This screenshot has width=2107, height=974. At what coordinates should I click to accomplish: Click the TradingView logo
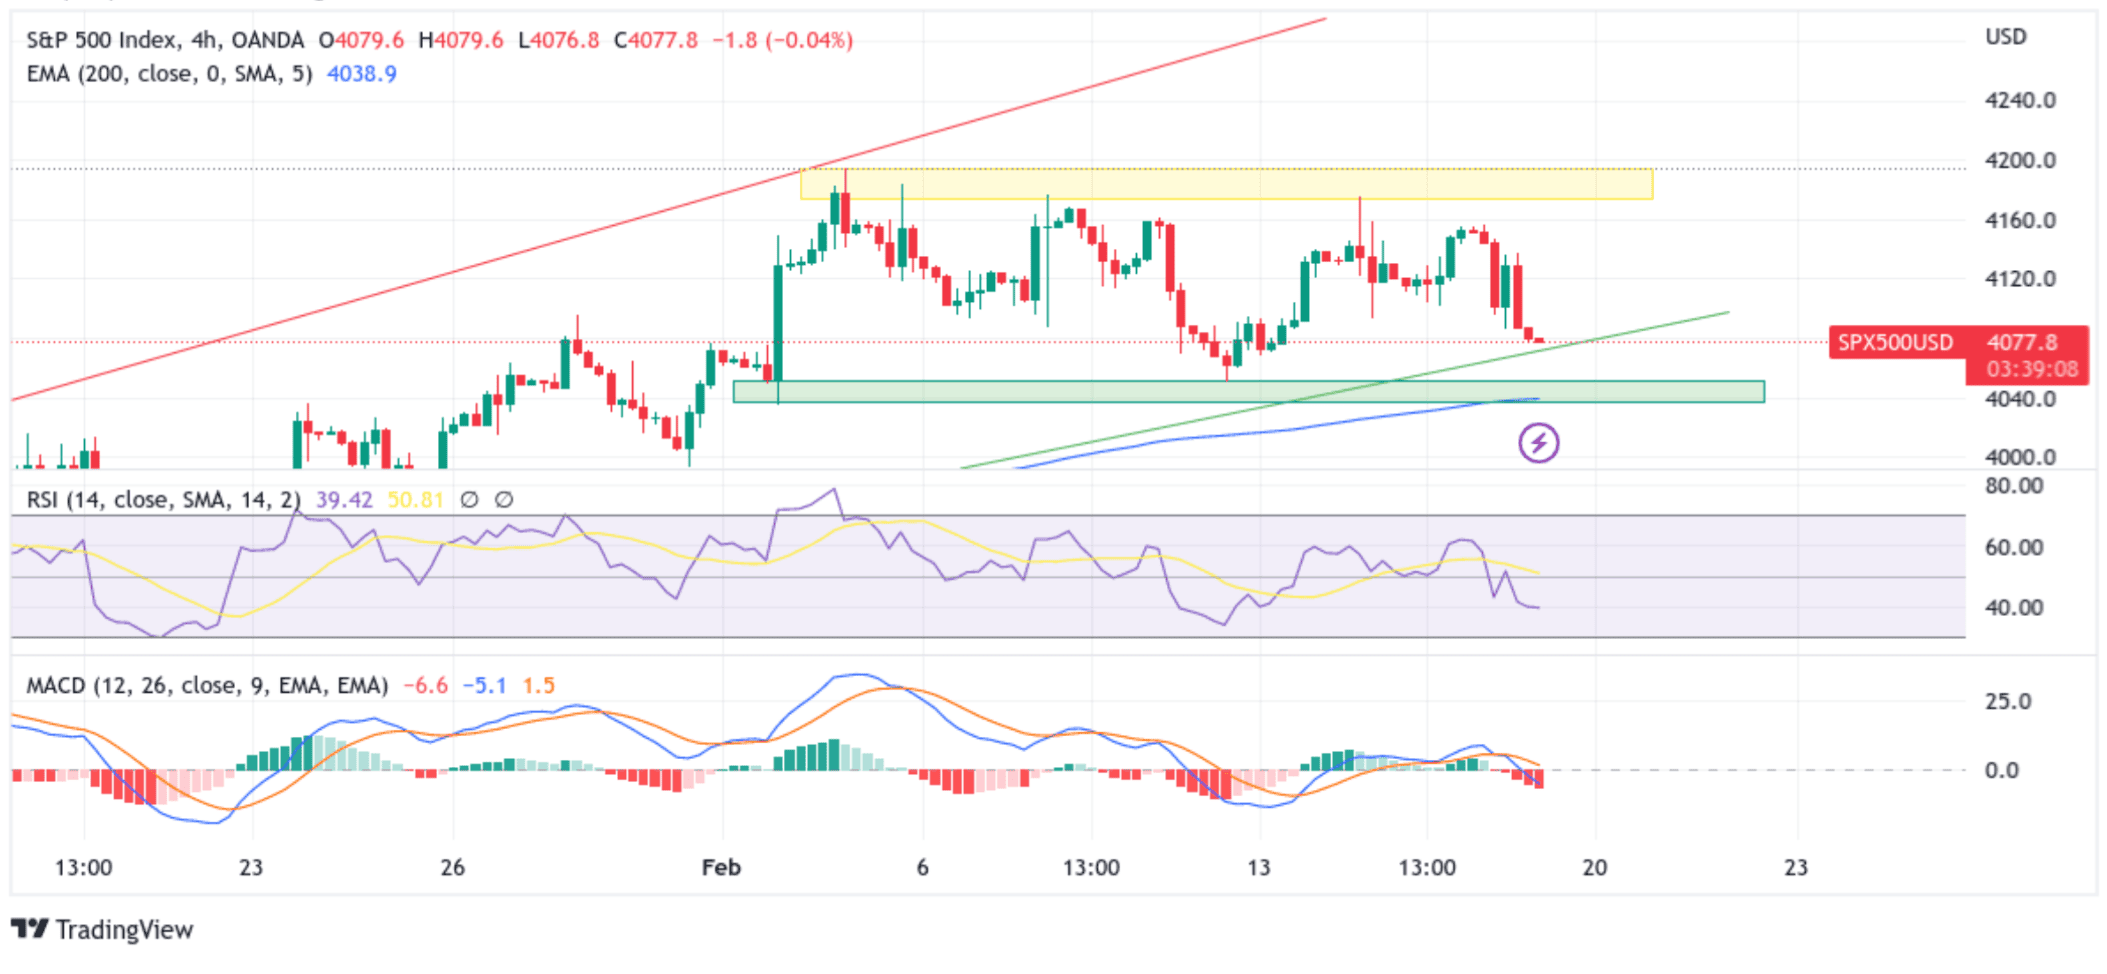pyautogui.click(x=102, y=929)
